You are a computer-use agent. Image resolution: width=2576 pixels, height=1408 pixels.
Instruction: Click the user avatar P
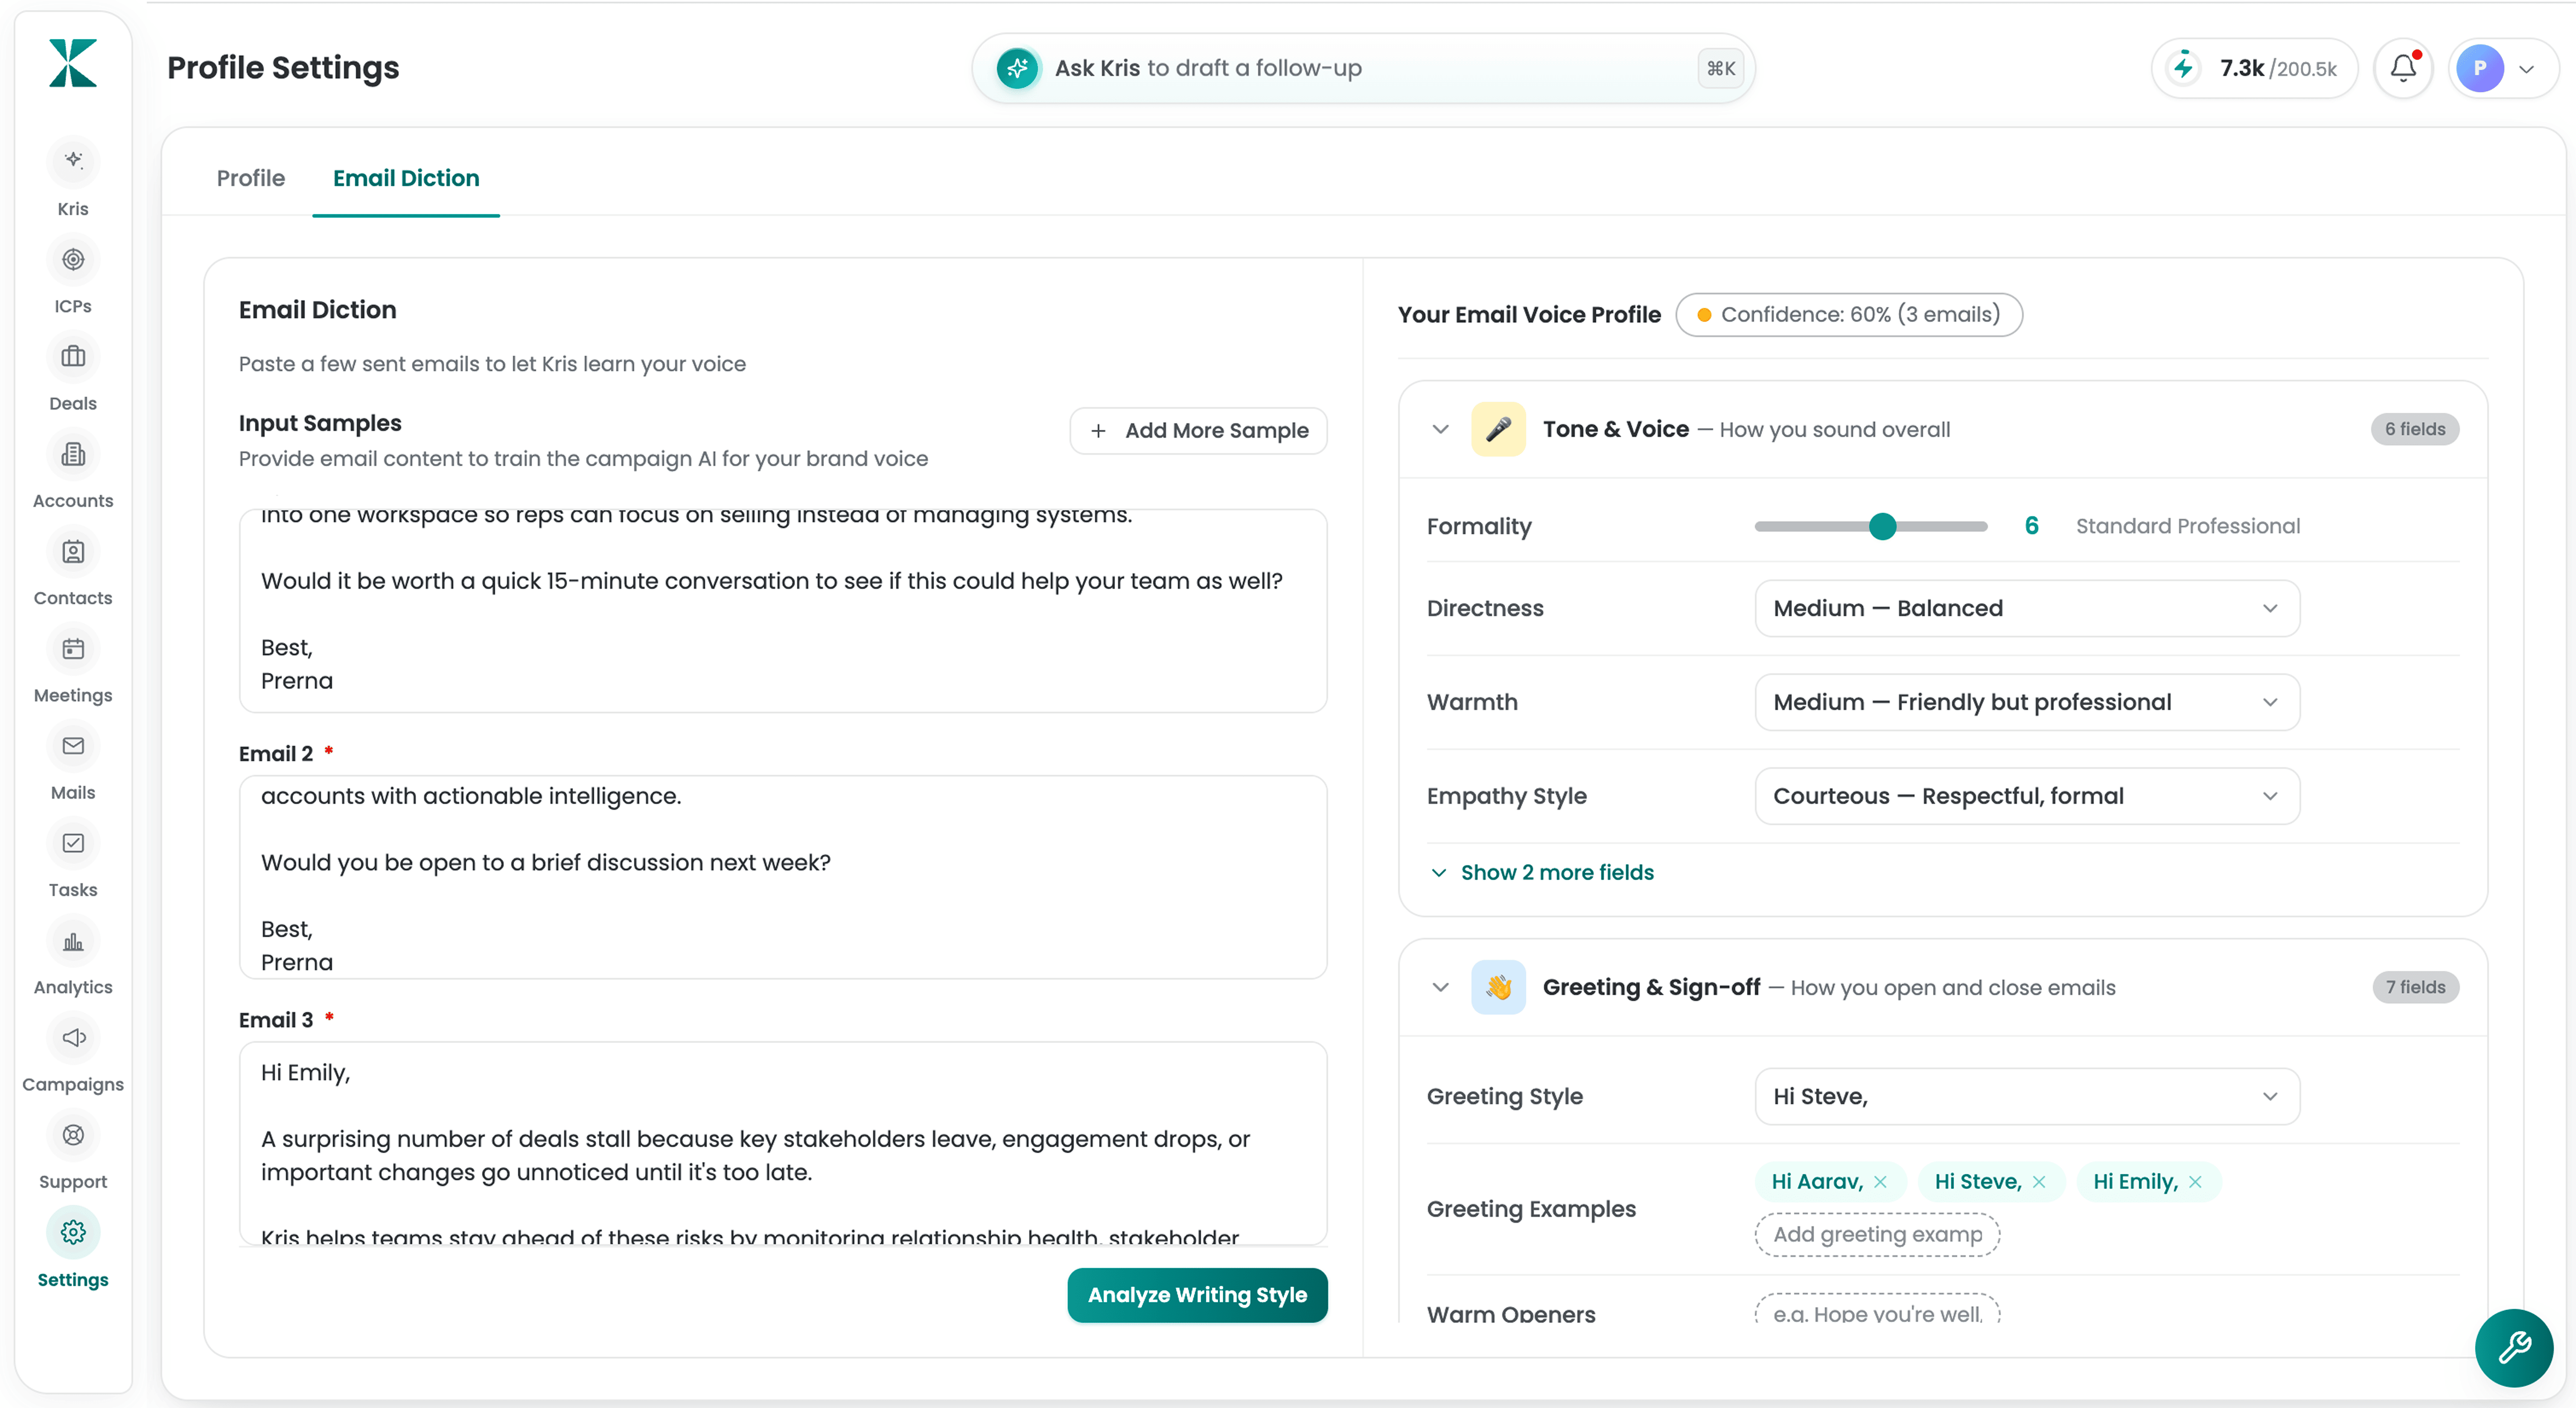[2480, 68]
